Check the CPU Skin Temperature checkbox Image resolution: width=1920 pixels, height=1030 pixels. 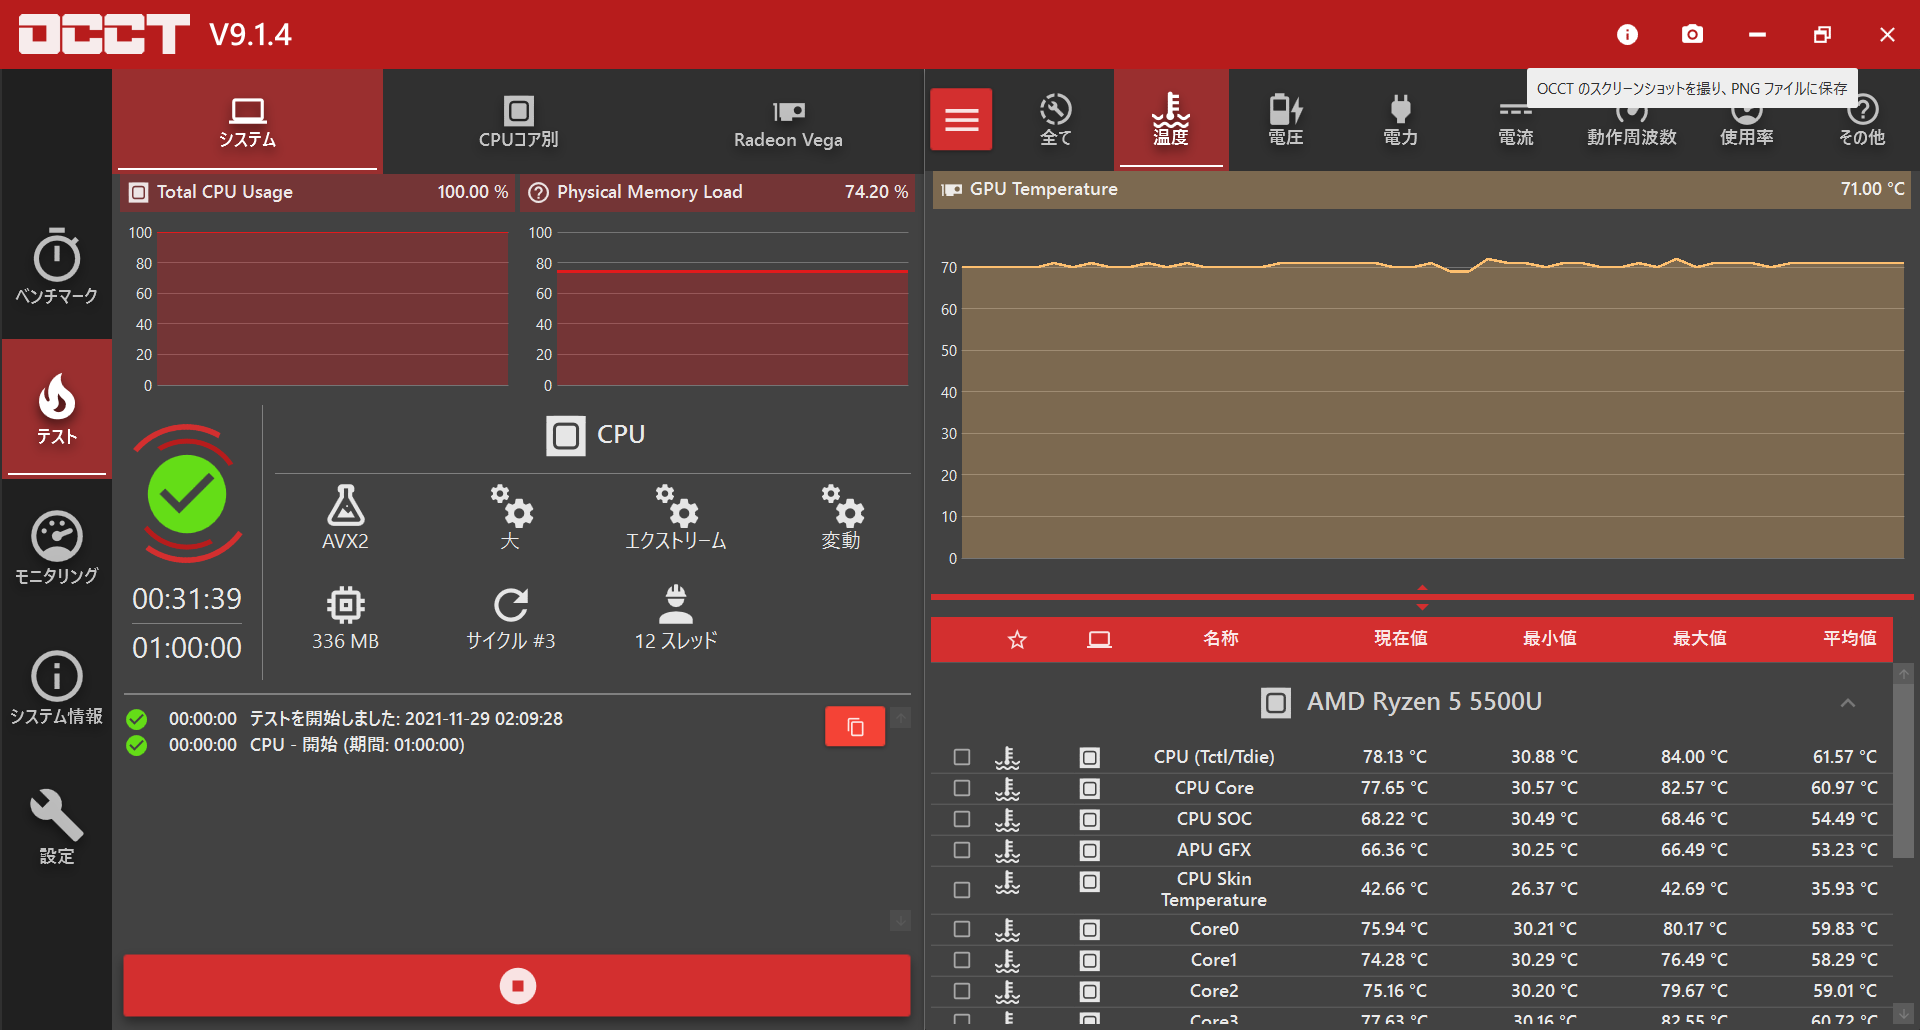(962, 889)
